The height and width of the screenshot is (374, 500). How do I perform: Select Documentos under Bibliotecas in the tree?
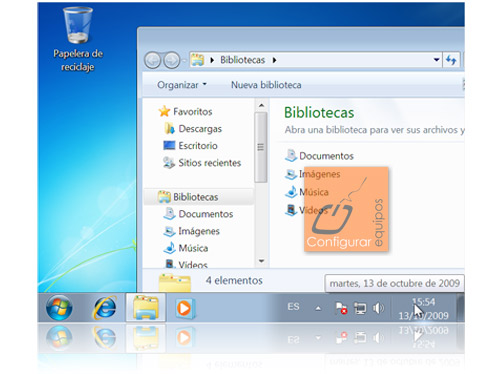pos(206,214)
